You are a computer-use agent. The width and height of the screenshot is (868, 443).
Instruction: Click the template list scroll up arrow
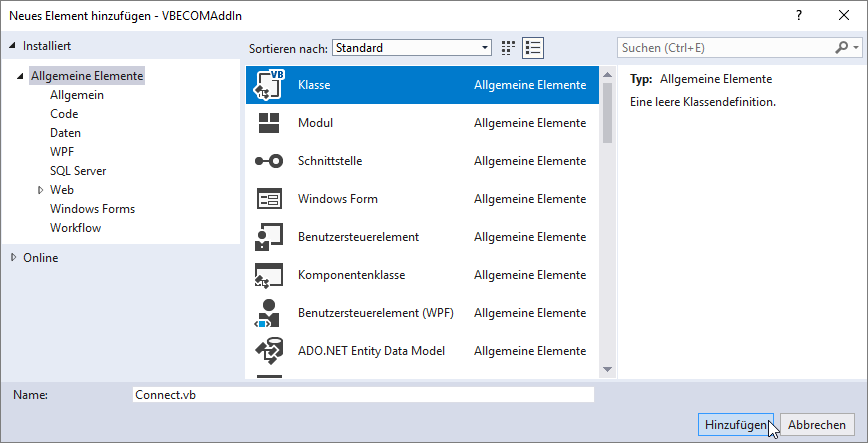click(607, 75)
